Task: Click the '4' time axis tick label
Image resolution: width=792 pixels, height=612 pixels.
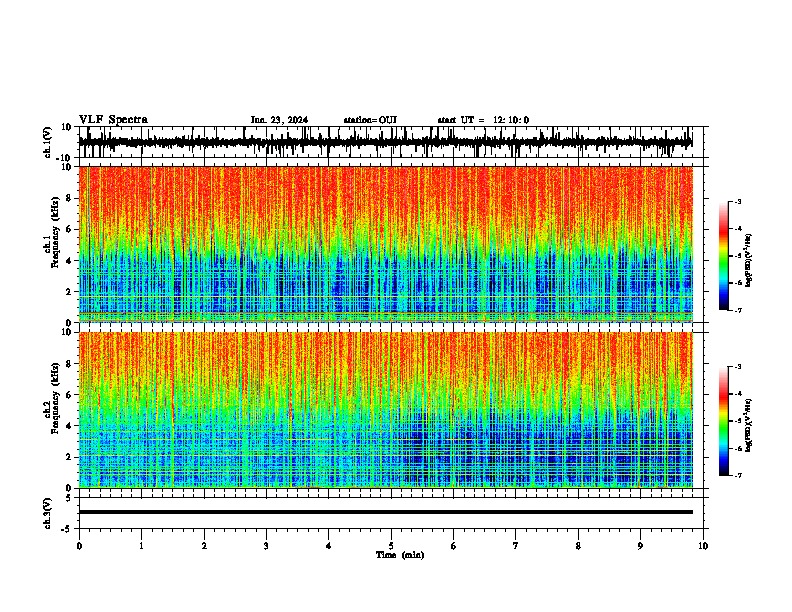Action: point(328,546)
